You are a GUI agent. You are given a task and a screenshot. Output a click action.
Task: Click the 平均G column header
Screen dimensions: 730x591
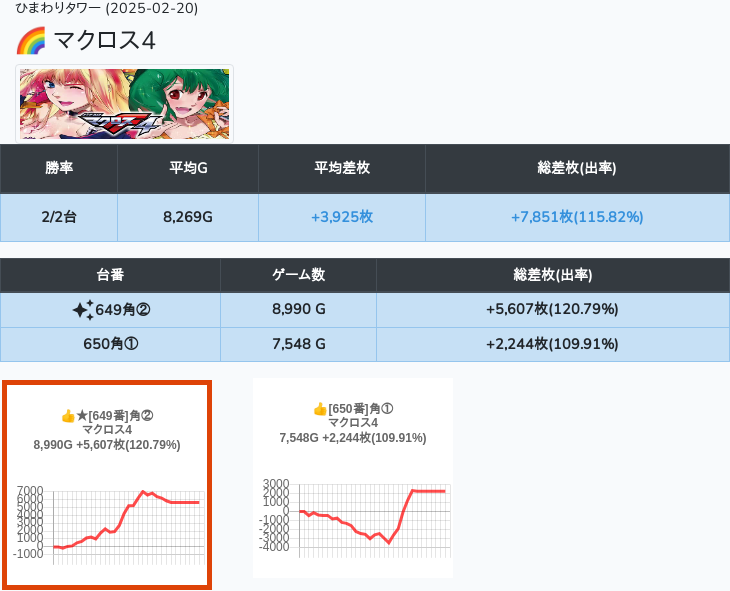coord(188,168)
